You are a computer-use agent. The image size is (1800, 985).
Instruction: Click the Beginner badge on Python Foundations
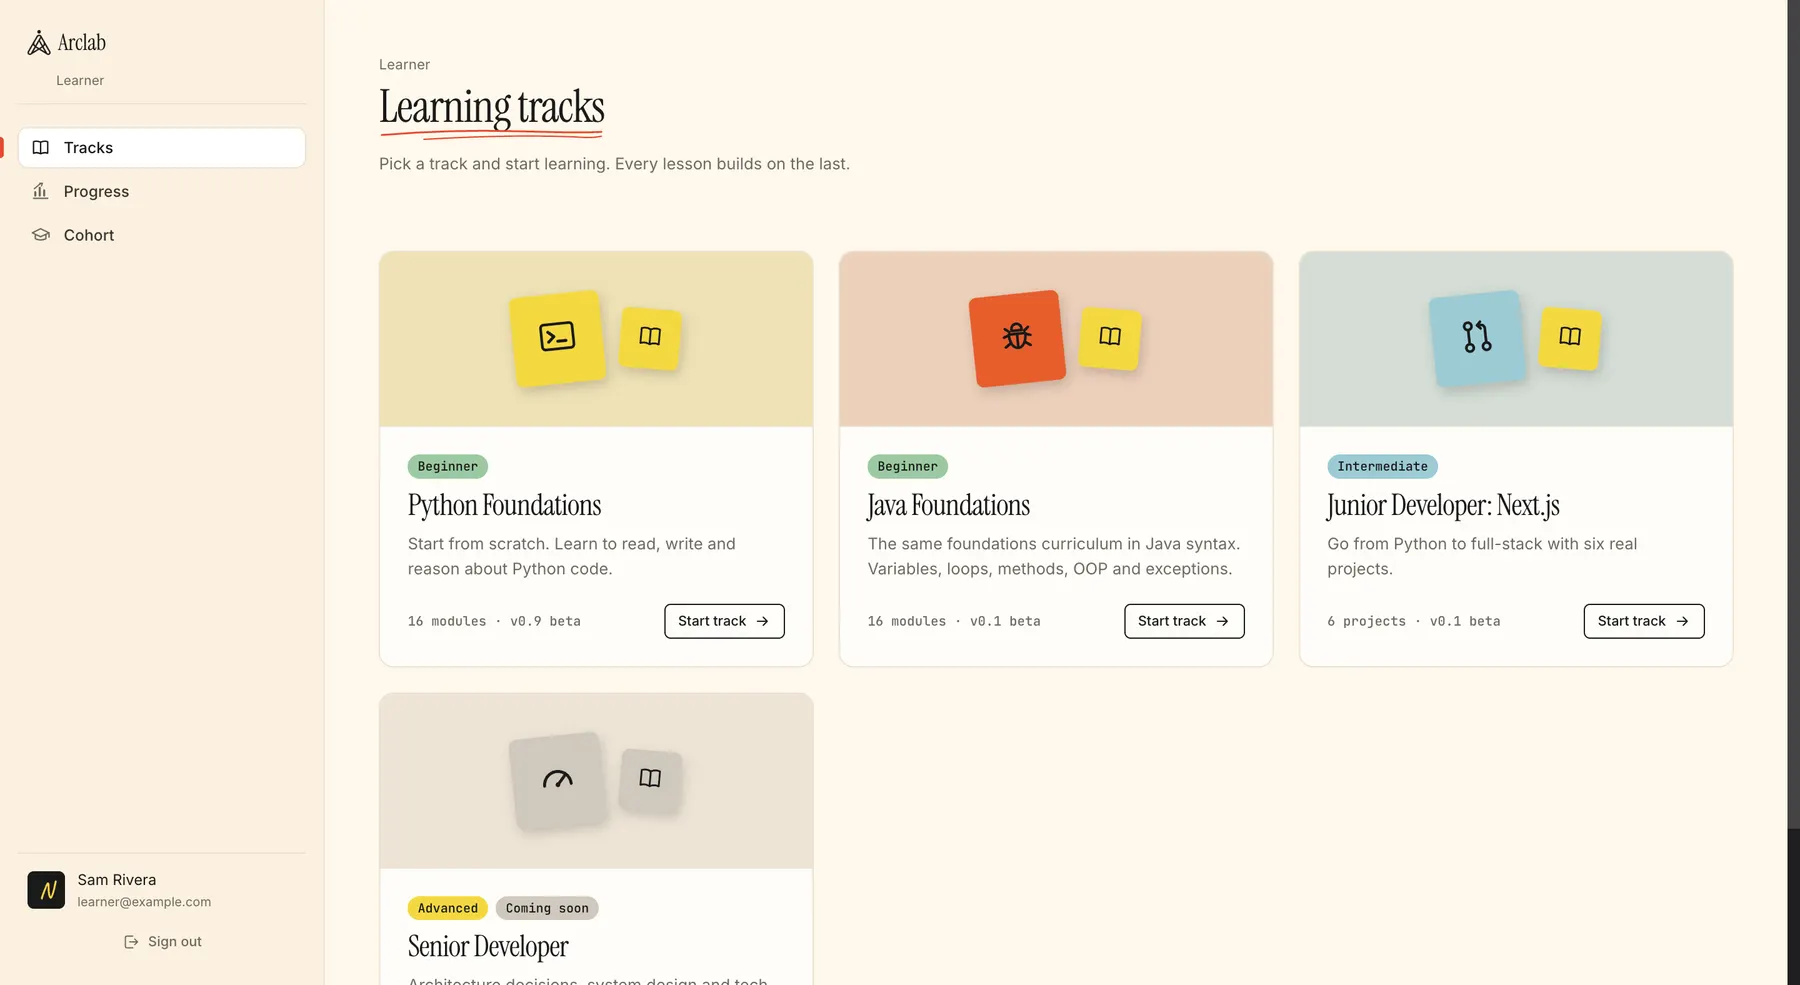coord(447,467)
